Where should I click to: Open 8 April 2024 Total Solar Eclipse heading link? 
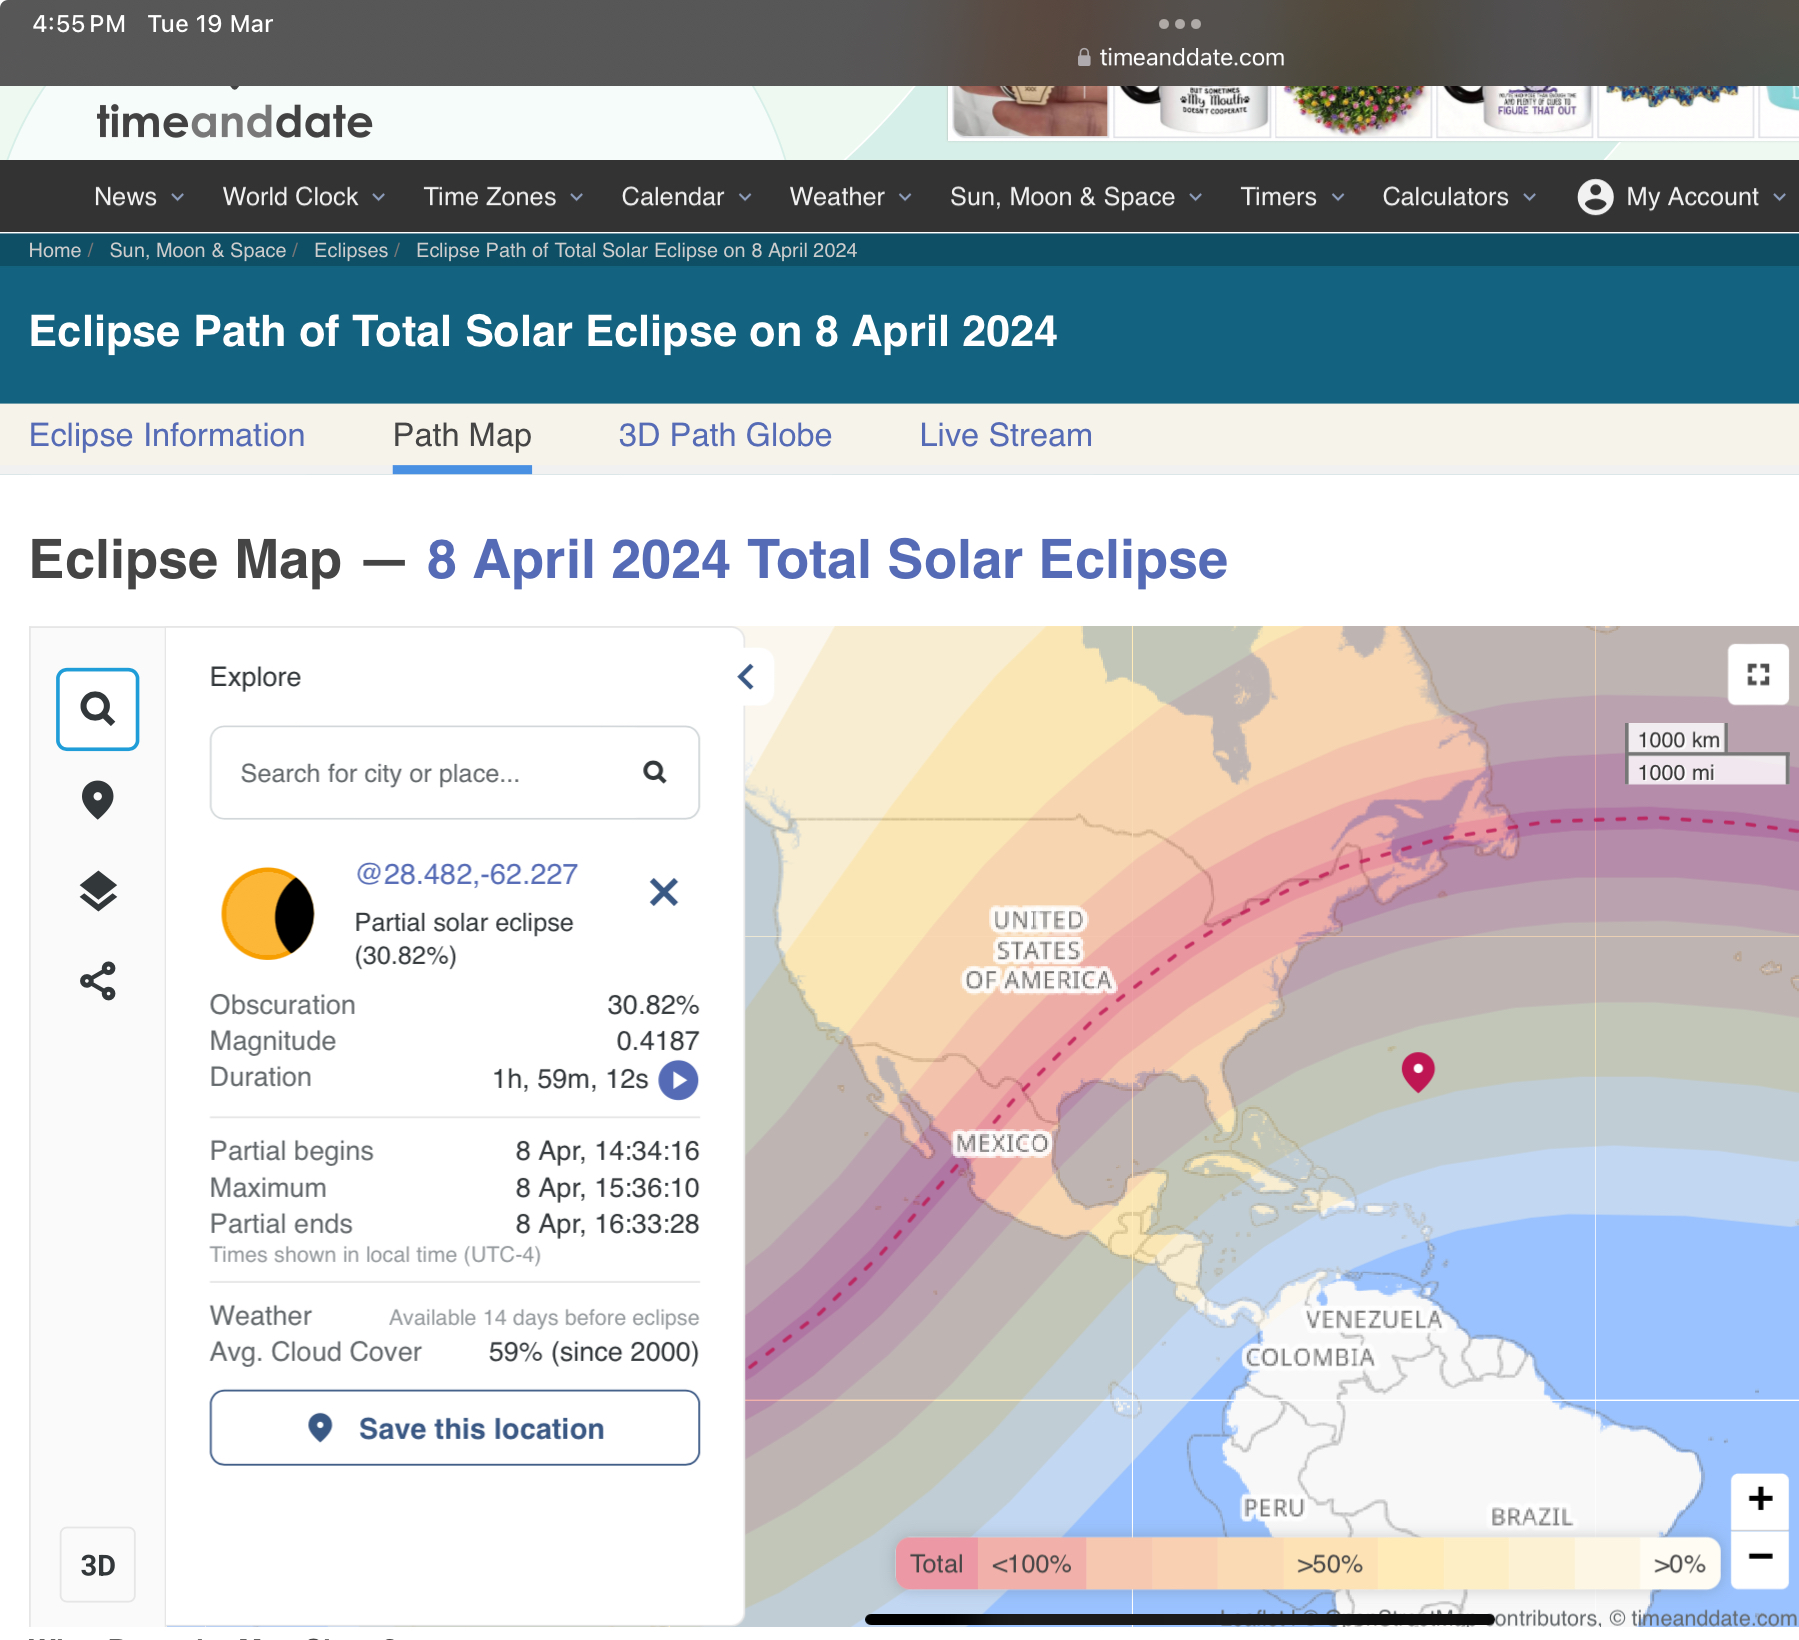(x=827, y=560)
